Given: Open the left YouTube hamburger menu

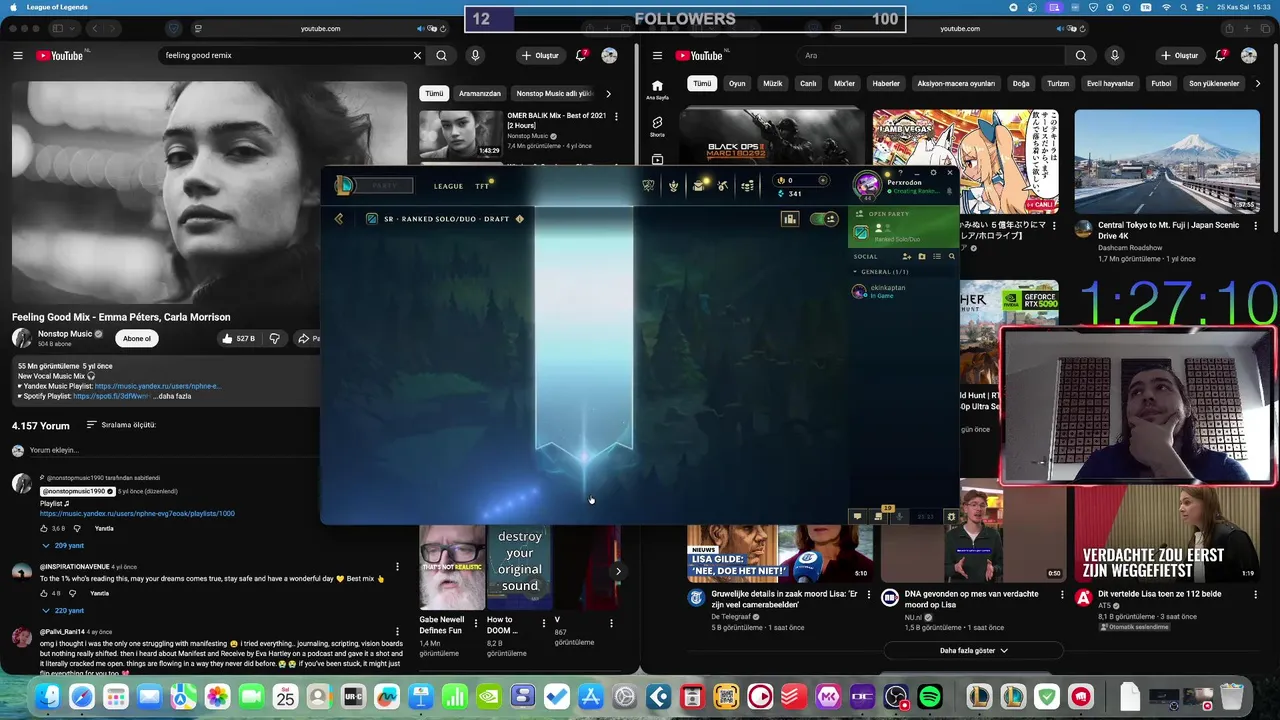Looking at the screenshot, I should click(x=18, y=56).
